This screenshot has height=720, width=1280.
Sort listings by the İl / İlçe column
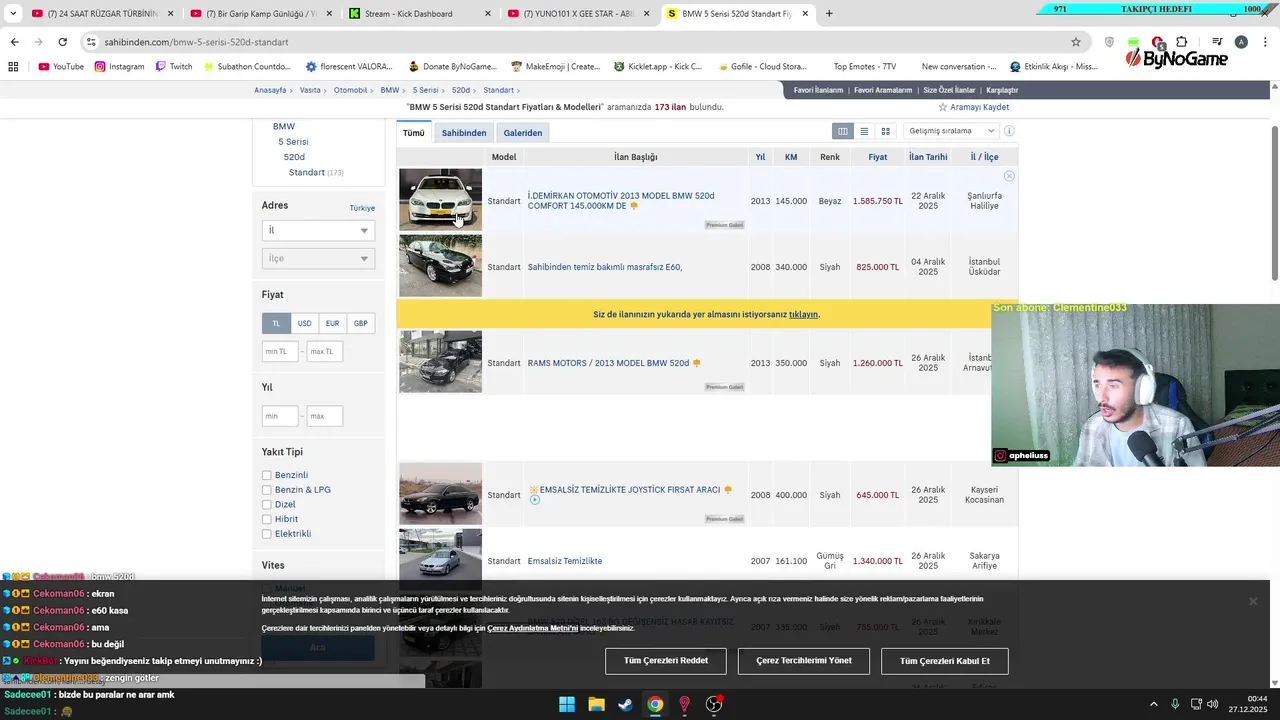984,157
